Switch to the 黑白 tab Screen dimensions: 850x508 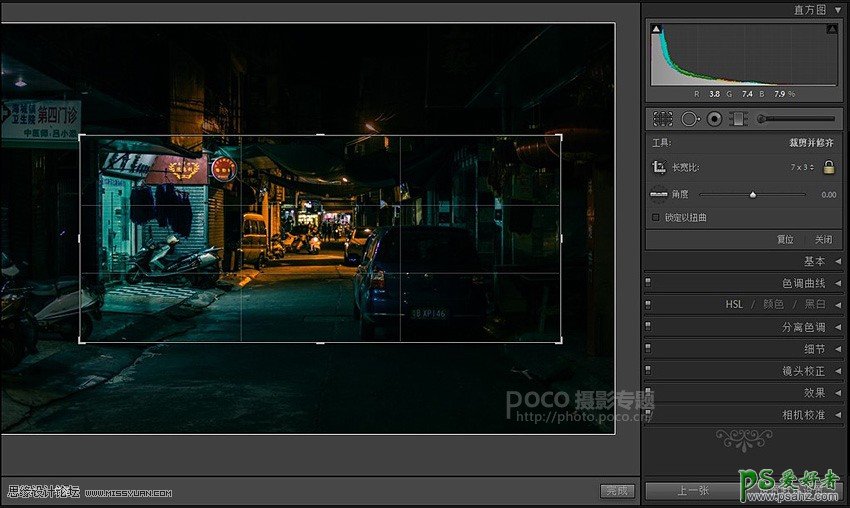pos(815,304)
